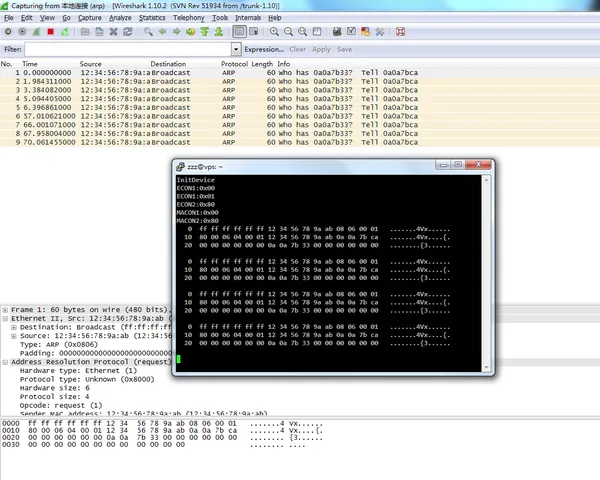Restart the current live capture
This screenshot has width=600, height=480.
click(65, 32)
